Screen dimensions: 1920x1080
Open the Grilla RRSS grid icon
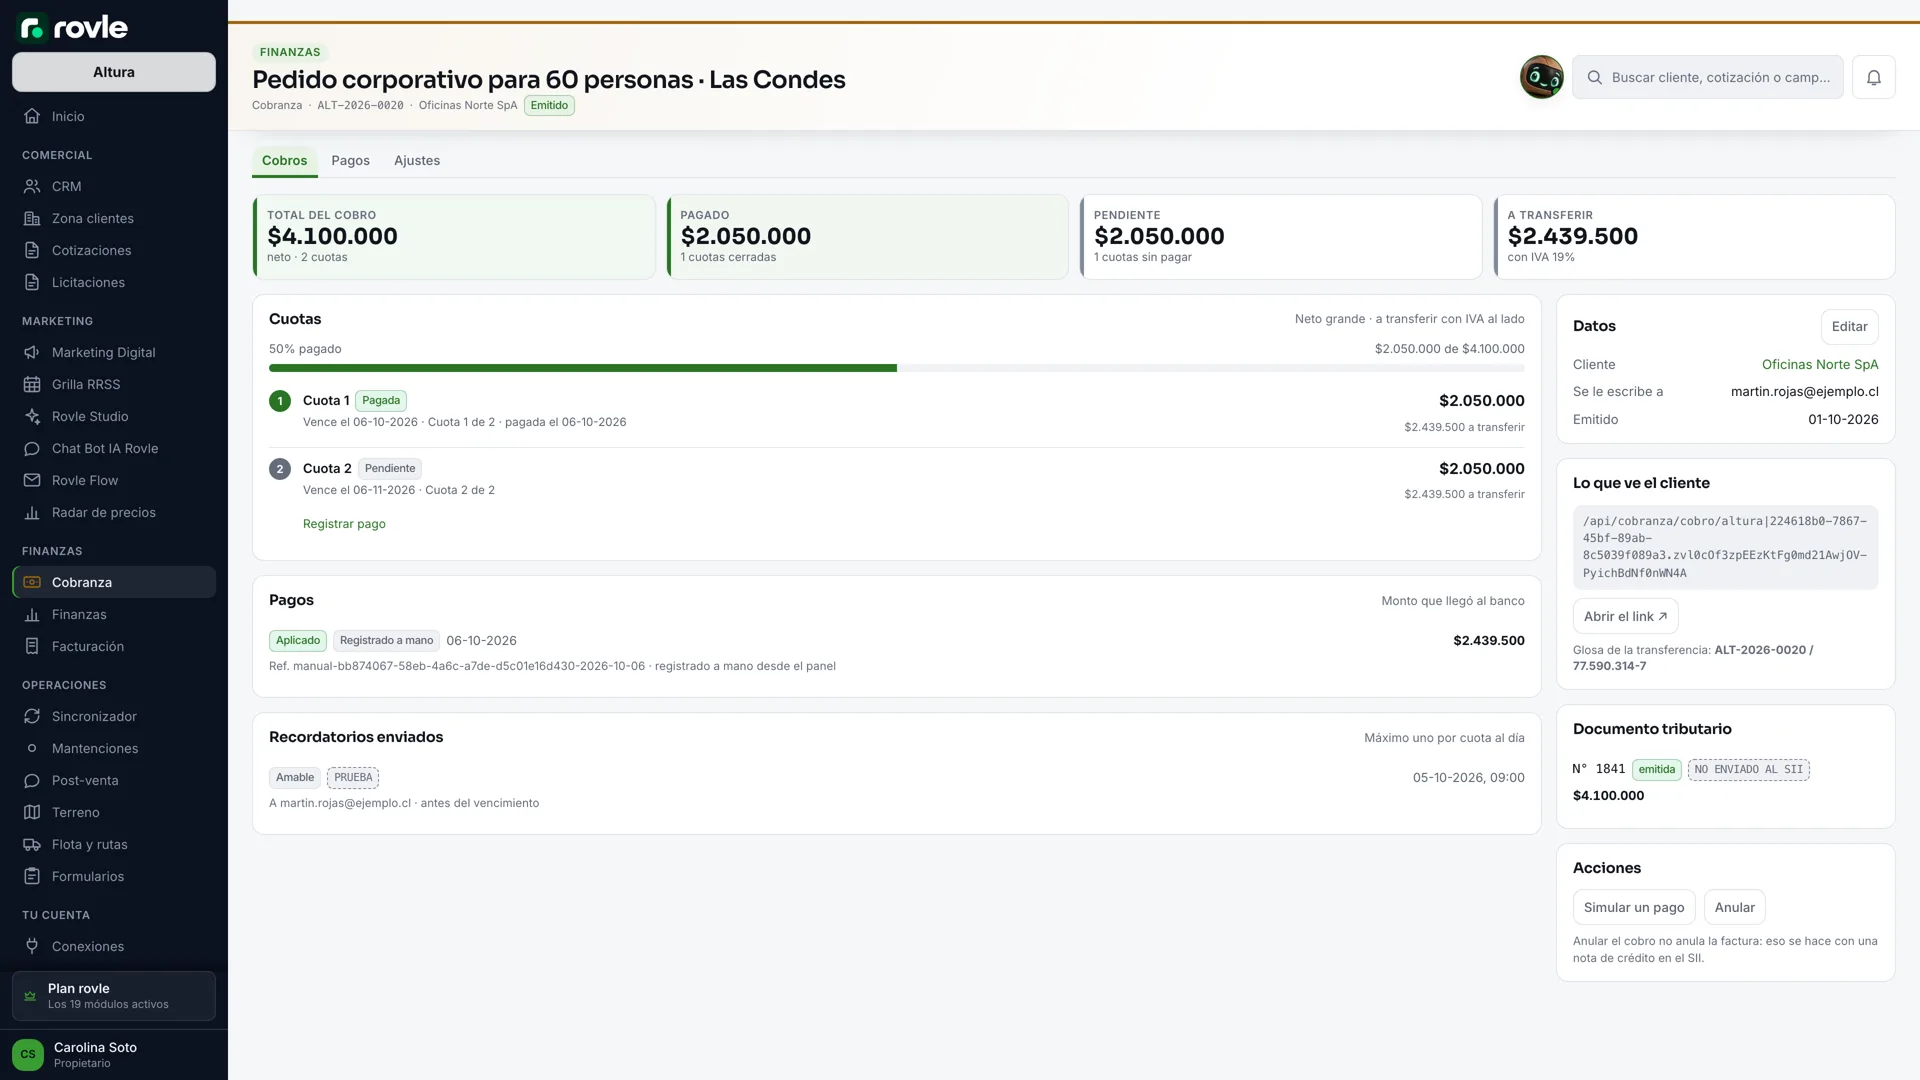(32, 384)
